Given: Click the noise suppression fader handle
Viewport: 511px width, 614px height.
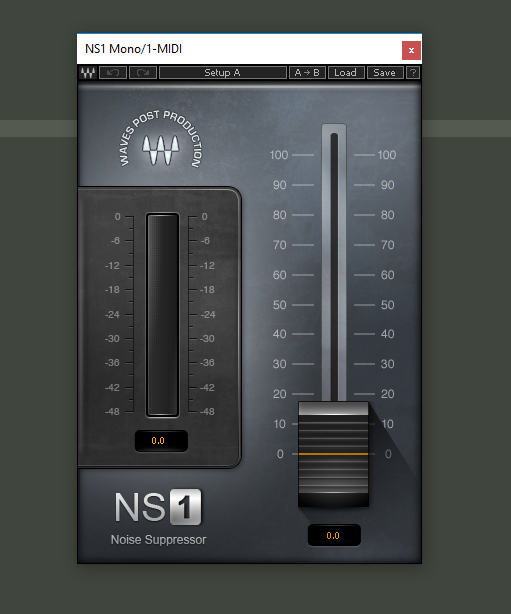Looking at the screenshot, I should coord(333,454).
